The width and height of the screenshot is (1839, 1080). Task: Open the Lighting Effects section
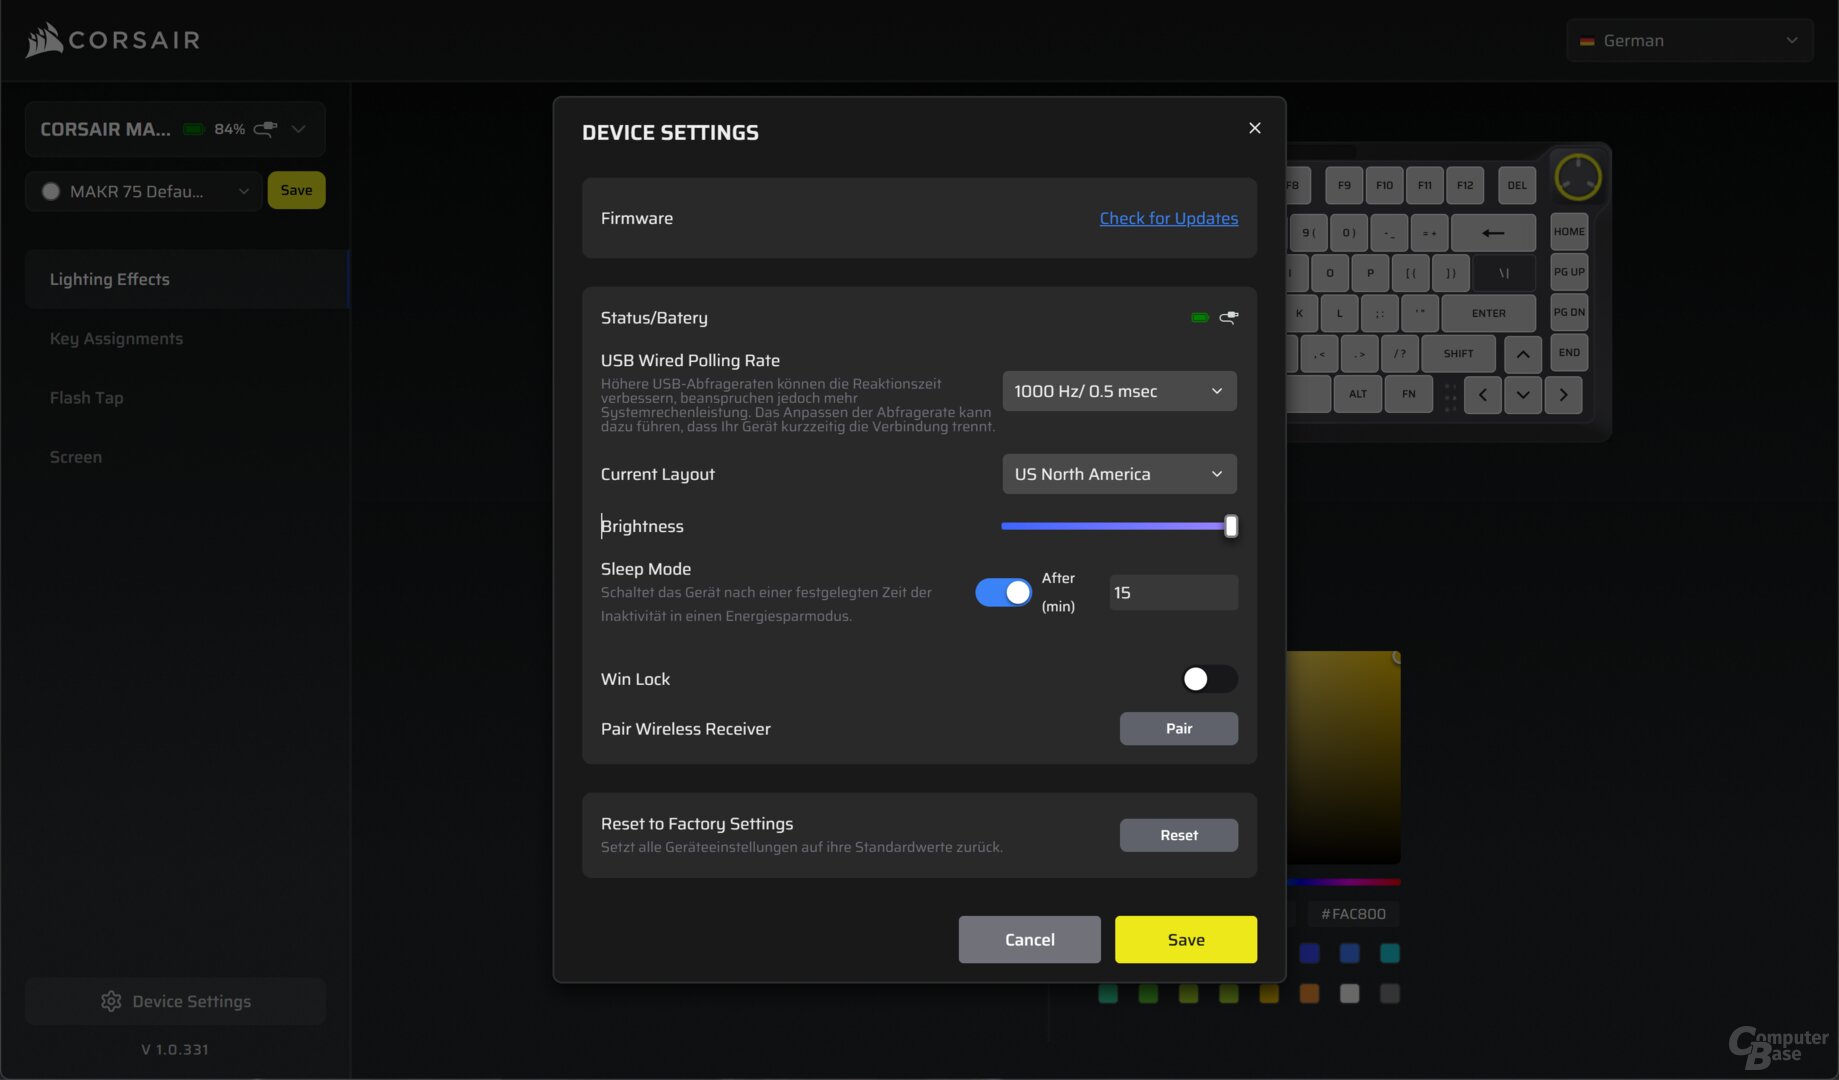pos(187,279)
